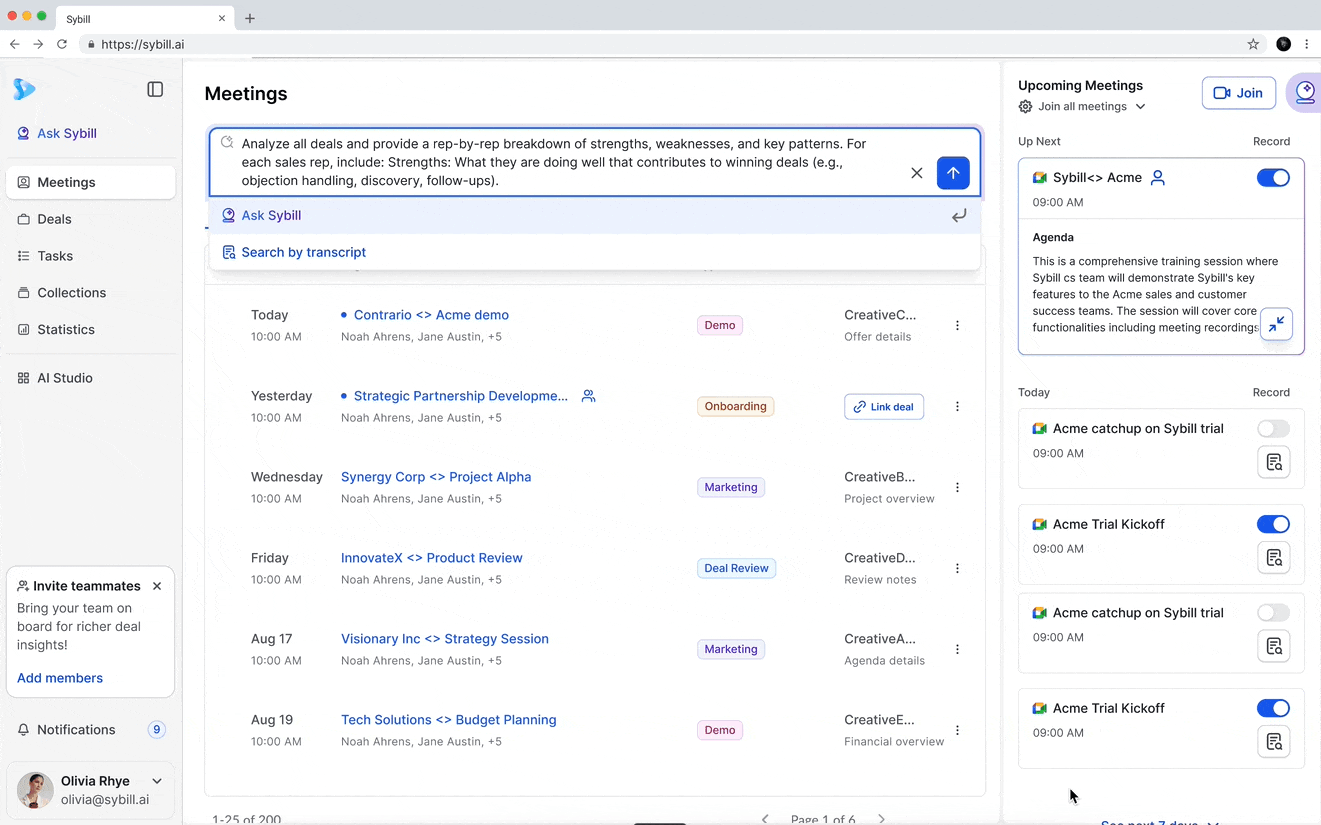This screenshot has width=1321, height=825.
Task: Choose Search by transcript suggestion
Action: pyautogui.click(x=595, y=252)
